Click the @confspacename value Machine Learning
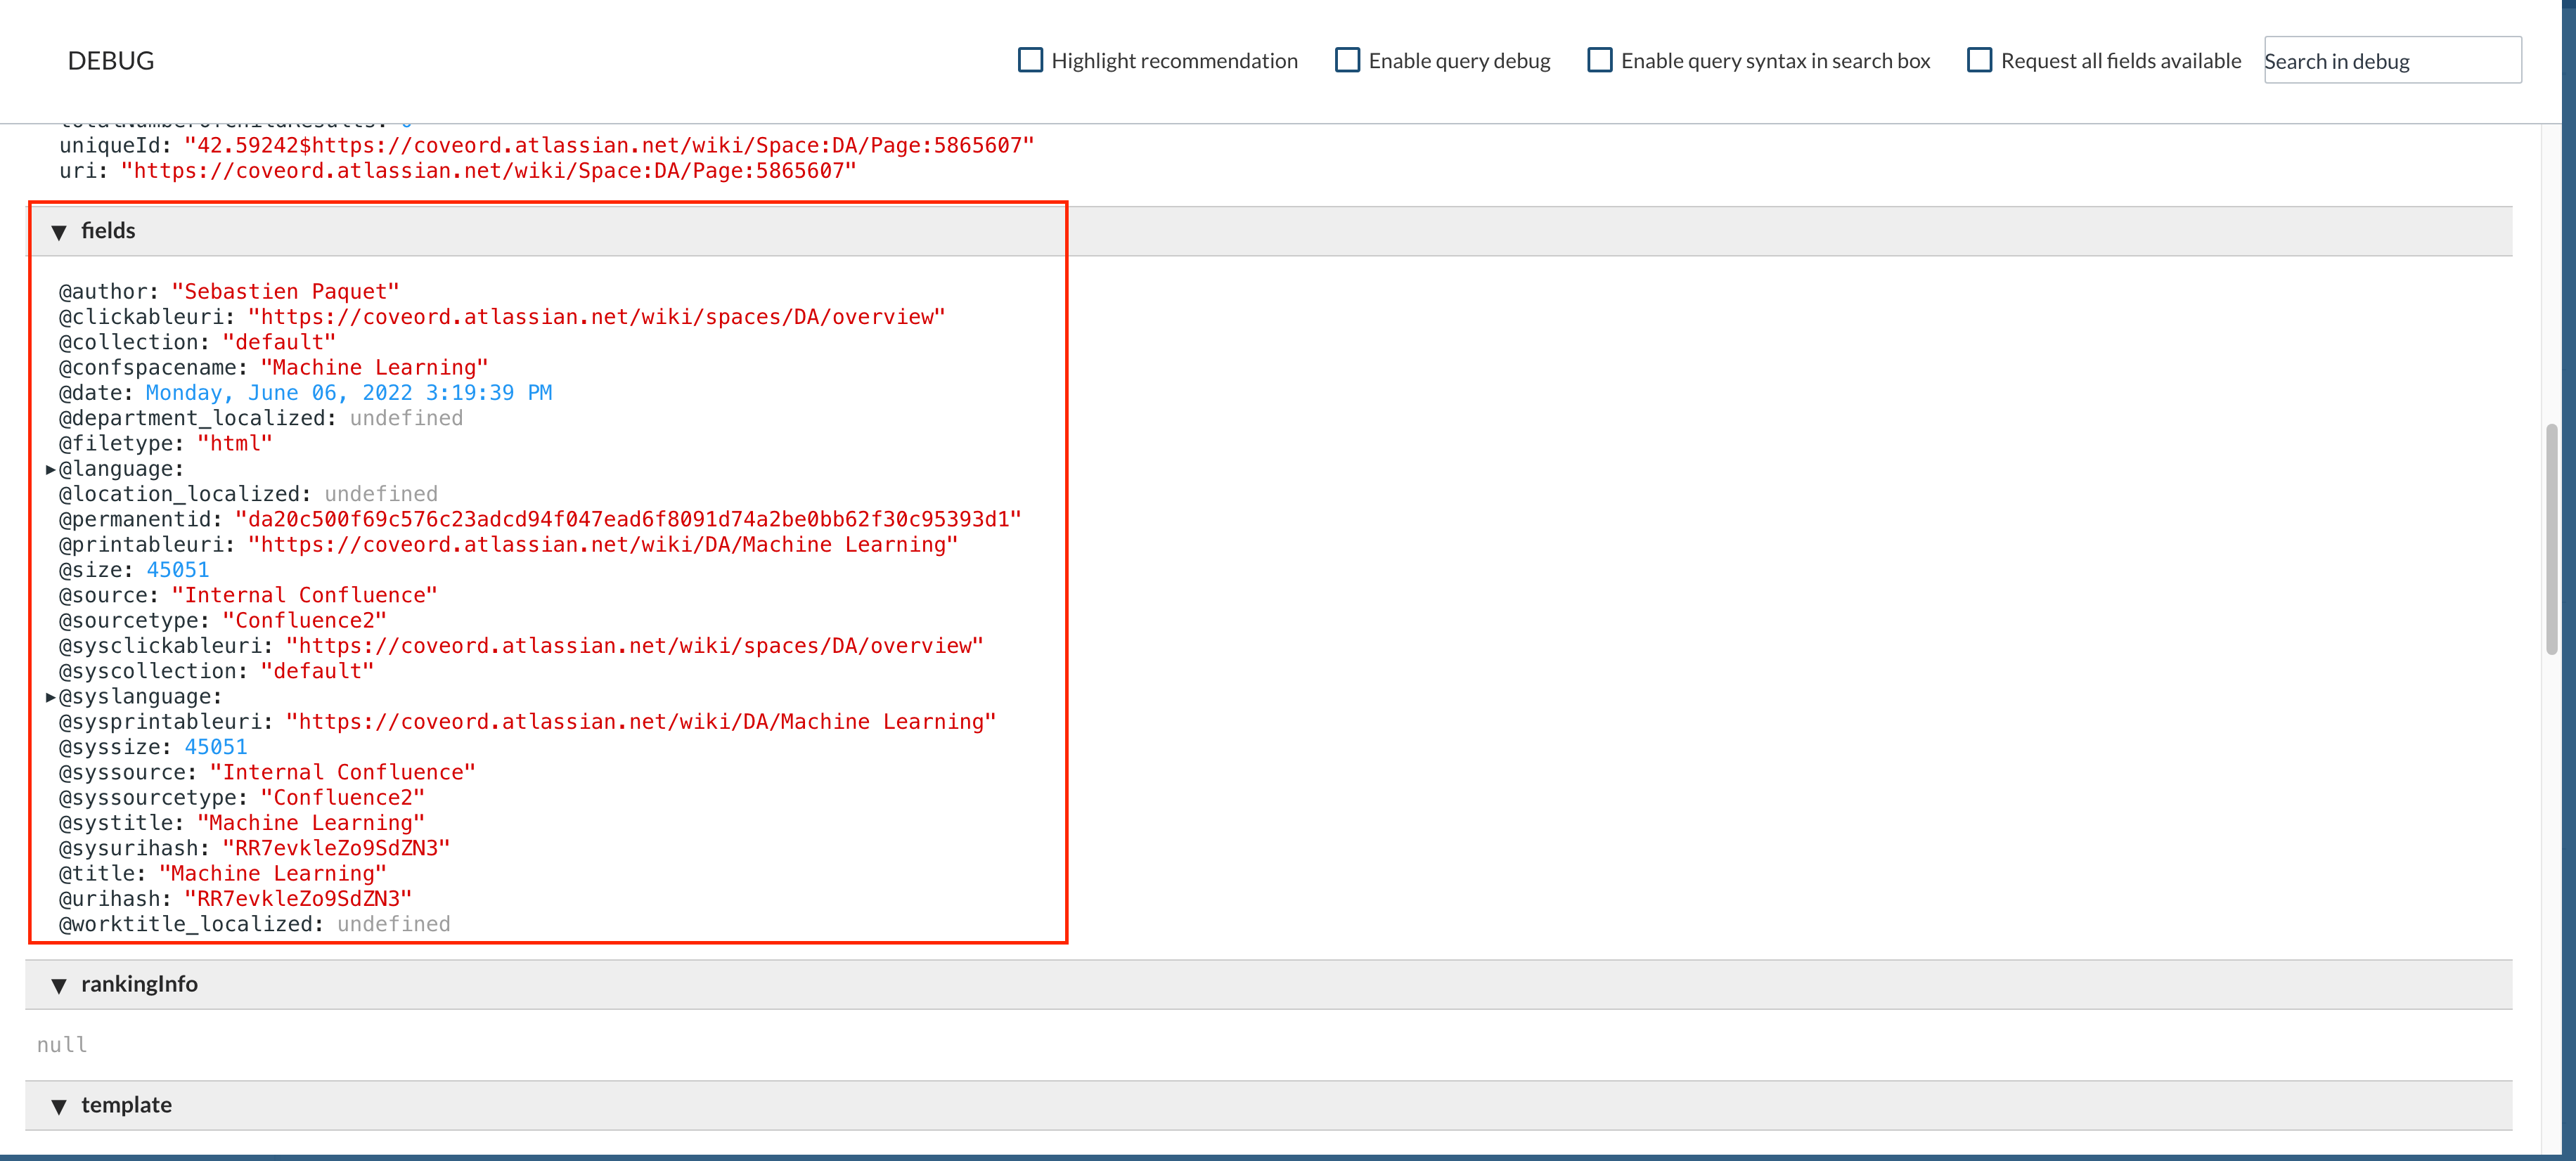This screenshot has height=1161, width=2576. 374,368
